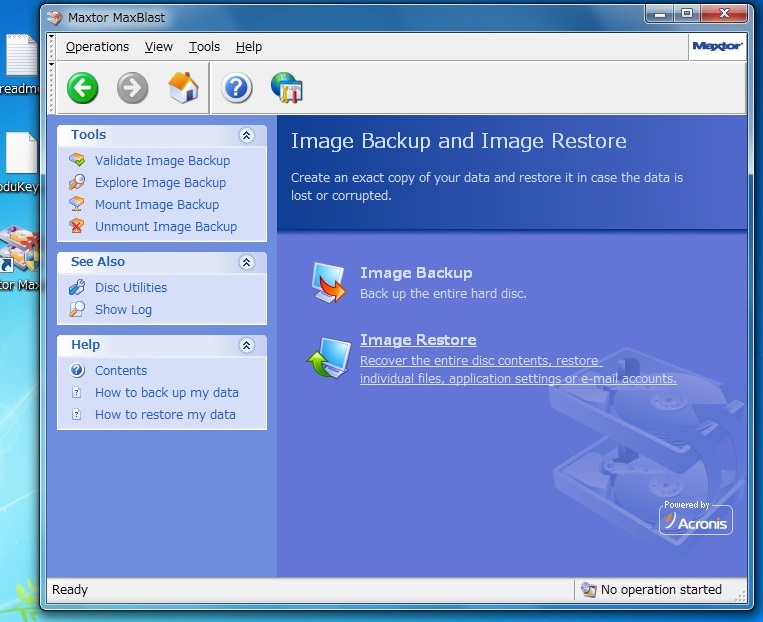Choose Mount Image Backup in Tools
This screenshot has height=622, width=763.
pyautogui.click(x=156, y=205)
